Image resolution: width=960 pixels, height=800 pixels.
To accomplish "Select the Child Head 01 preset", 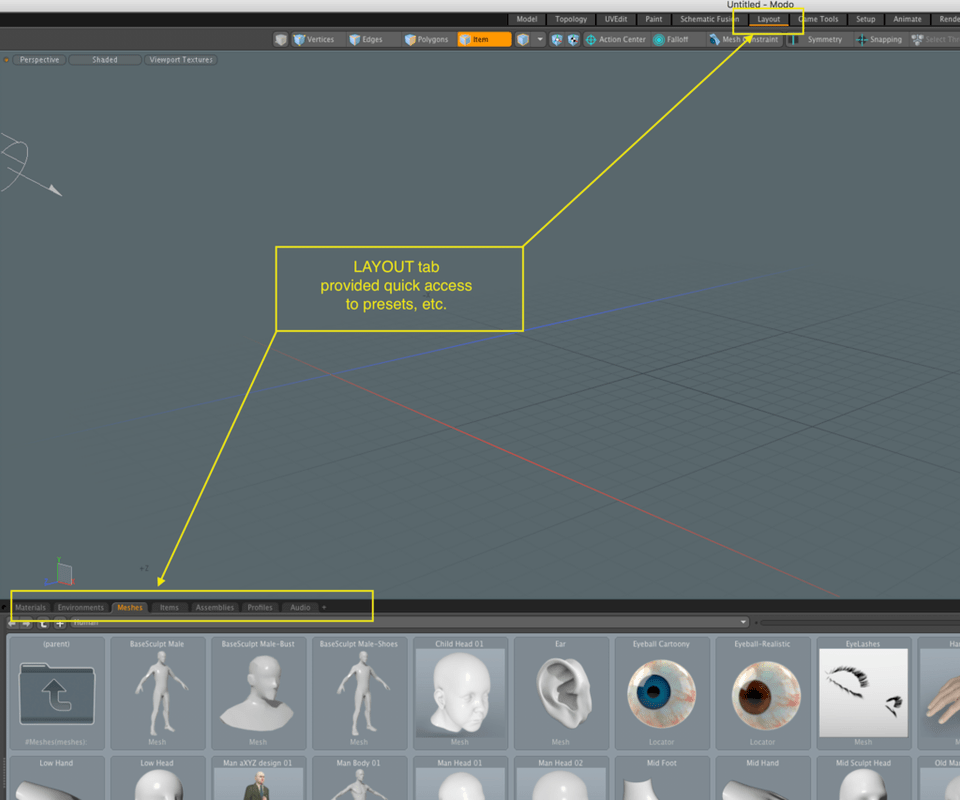I will (x=460, y=693).
